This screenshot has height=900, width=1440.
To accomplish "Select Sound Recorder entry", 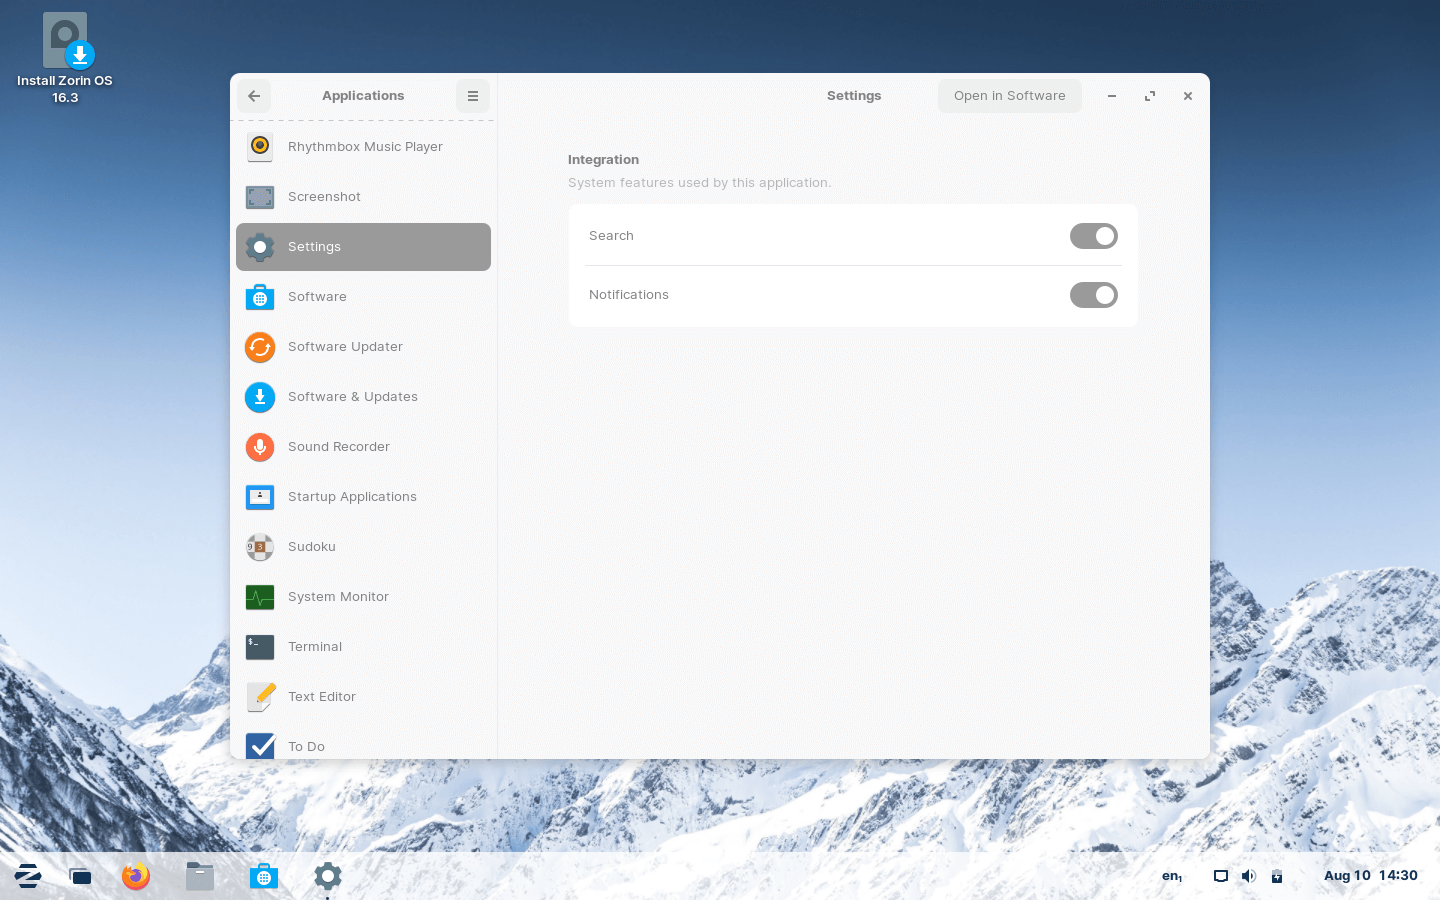I will pos(364,447).
